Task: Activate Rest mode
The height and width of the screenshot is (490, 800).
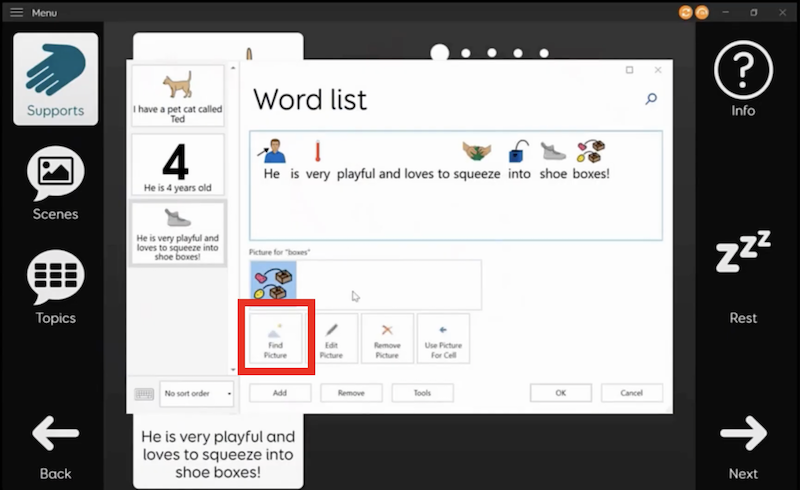Action: tap(743, 275)
